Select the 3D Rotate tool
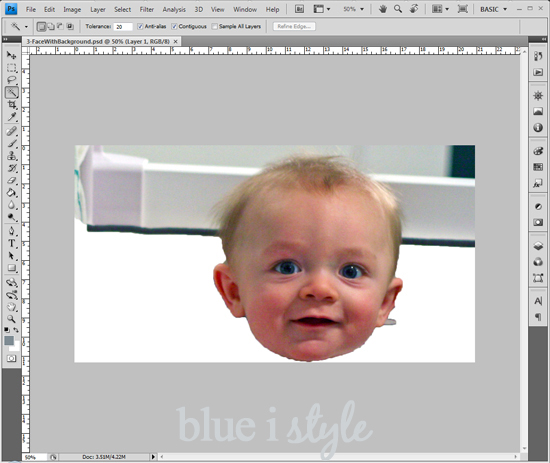Screen dimensions: 550x463 [12, 282]
